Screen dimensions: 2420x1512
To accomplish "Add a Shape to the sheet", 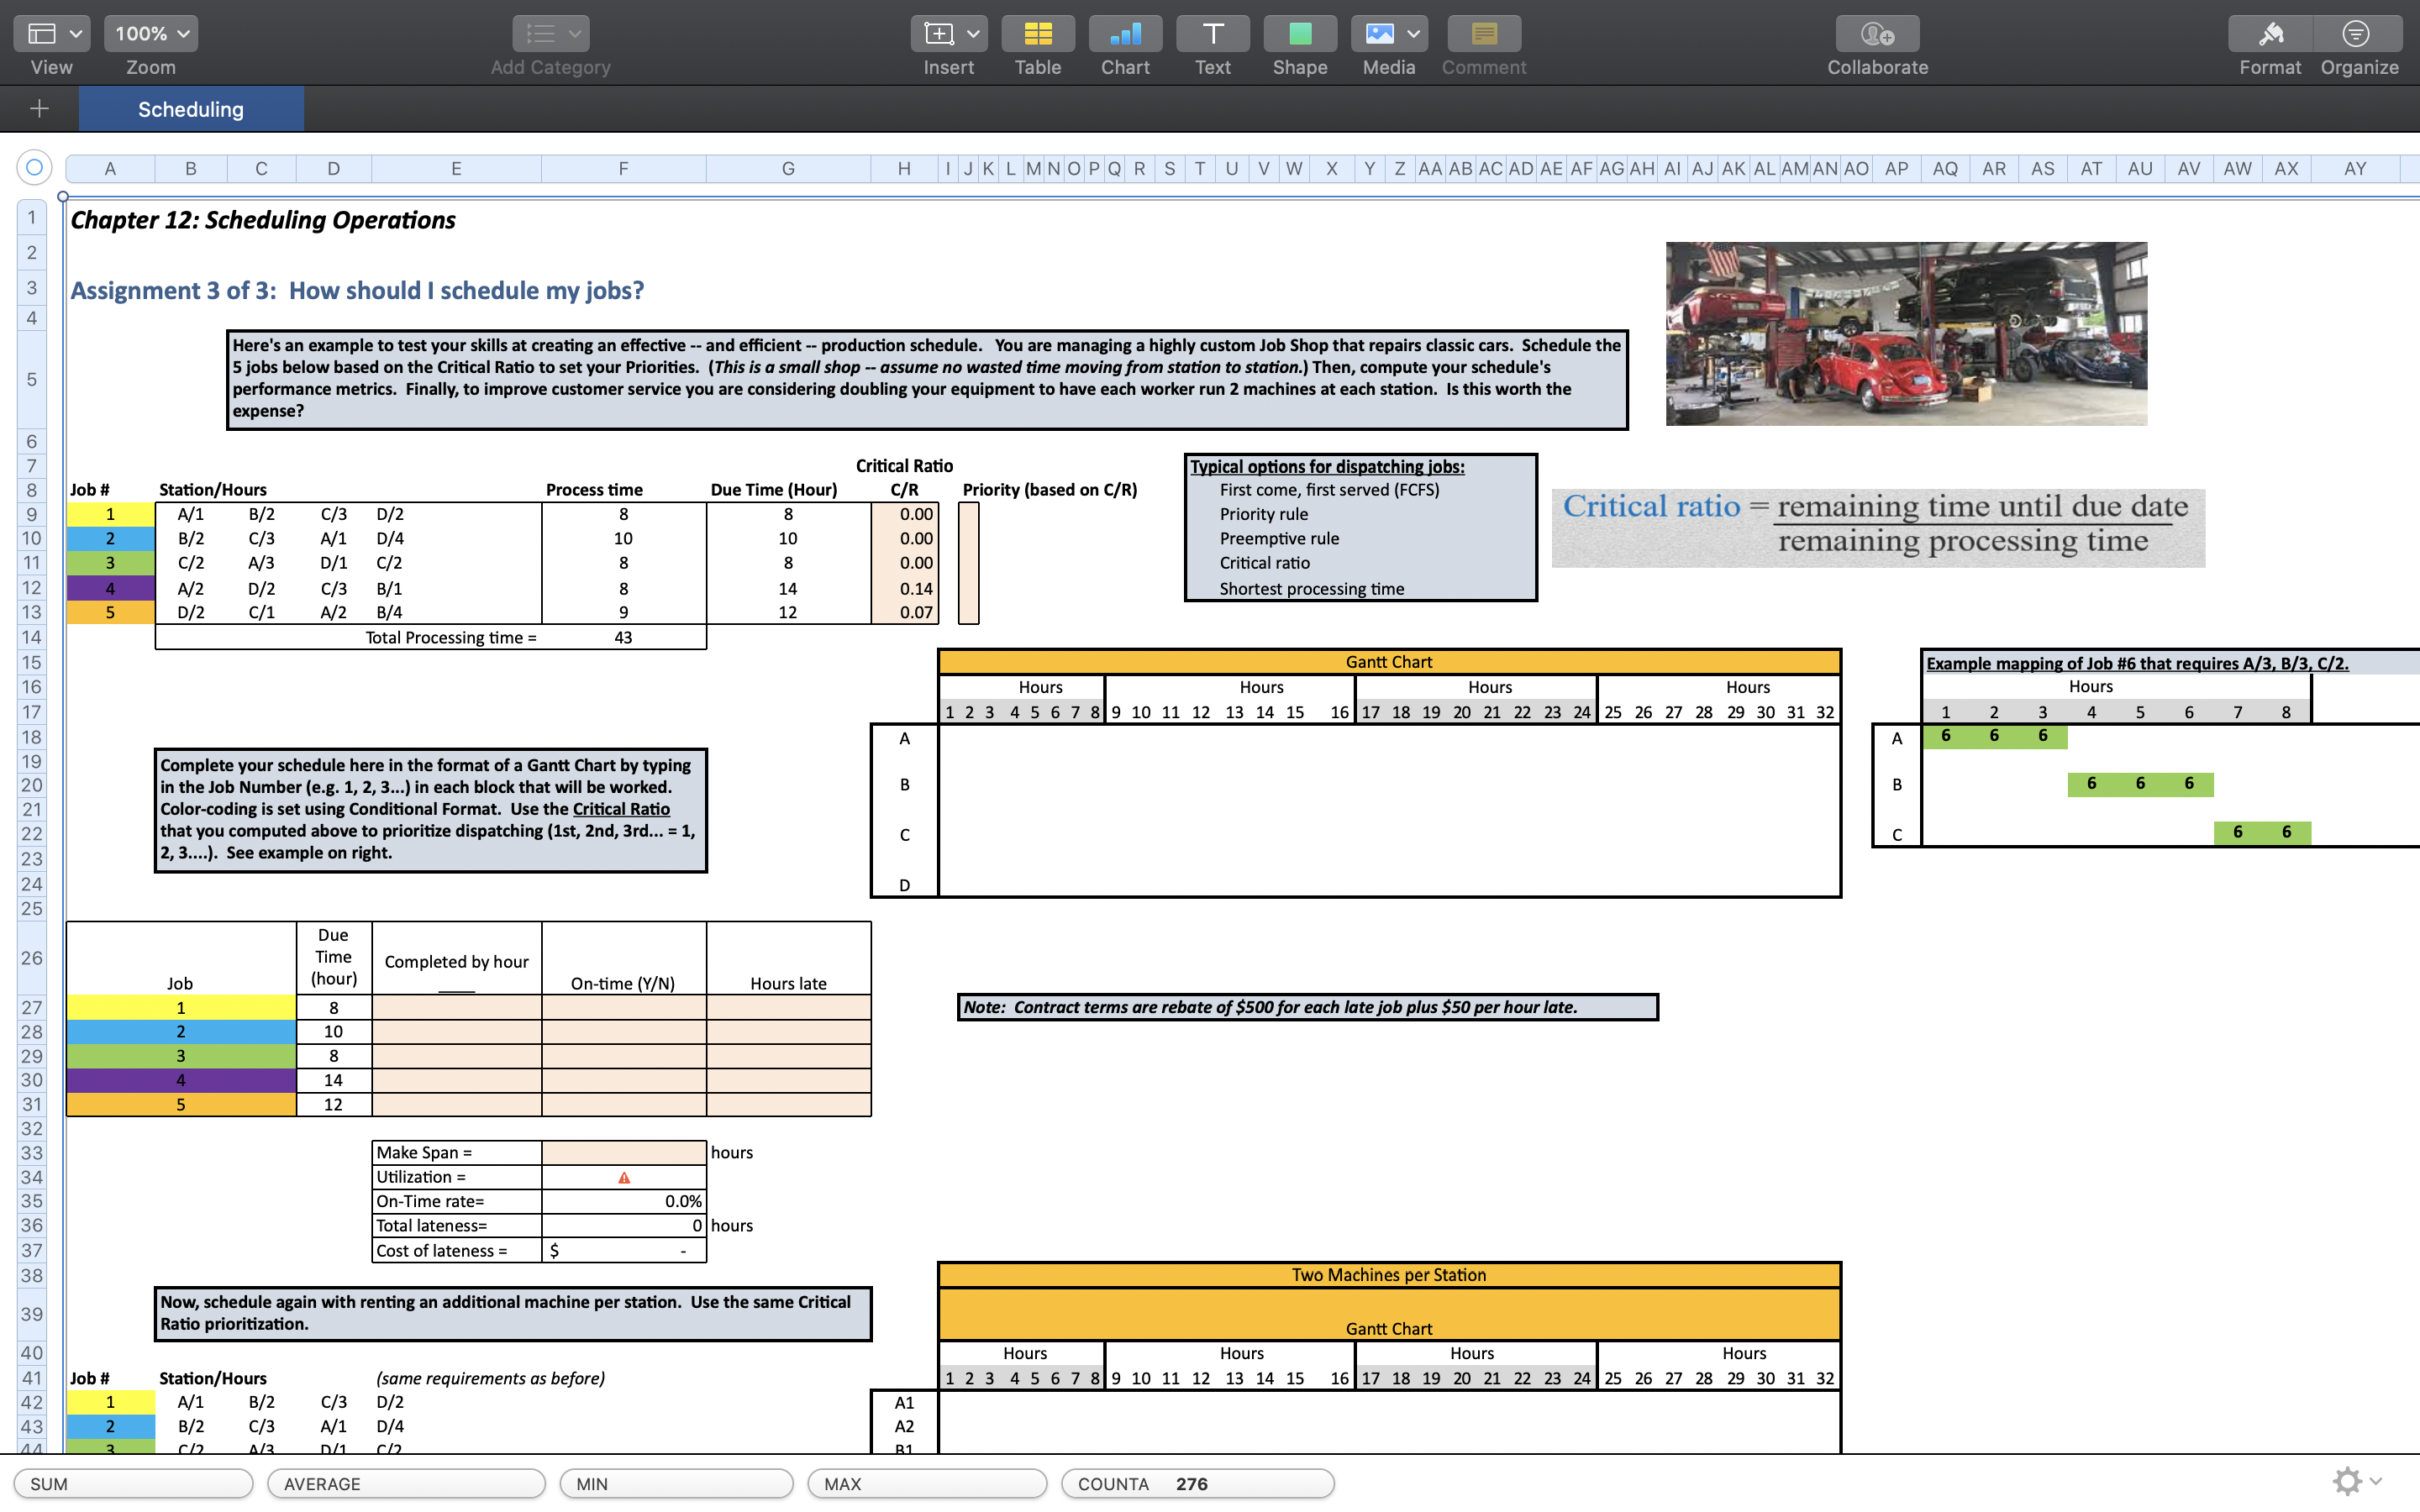I will [x=1299, y=33].
